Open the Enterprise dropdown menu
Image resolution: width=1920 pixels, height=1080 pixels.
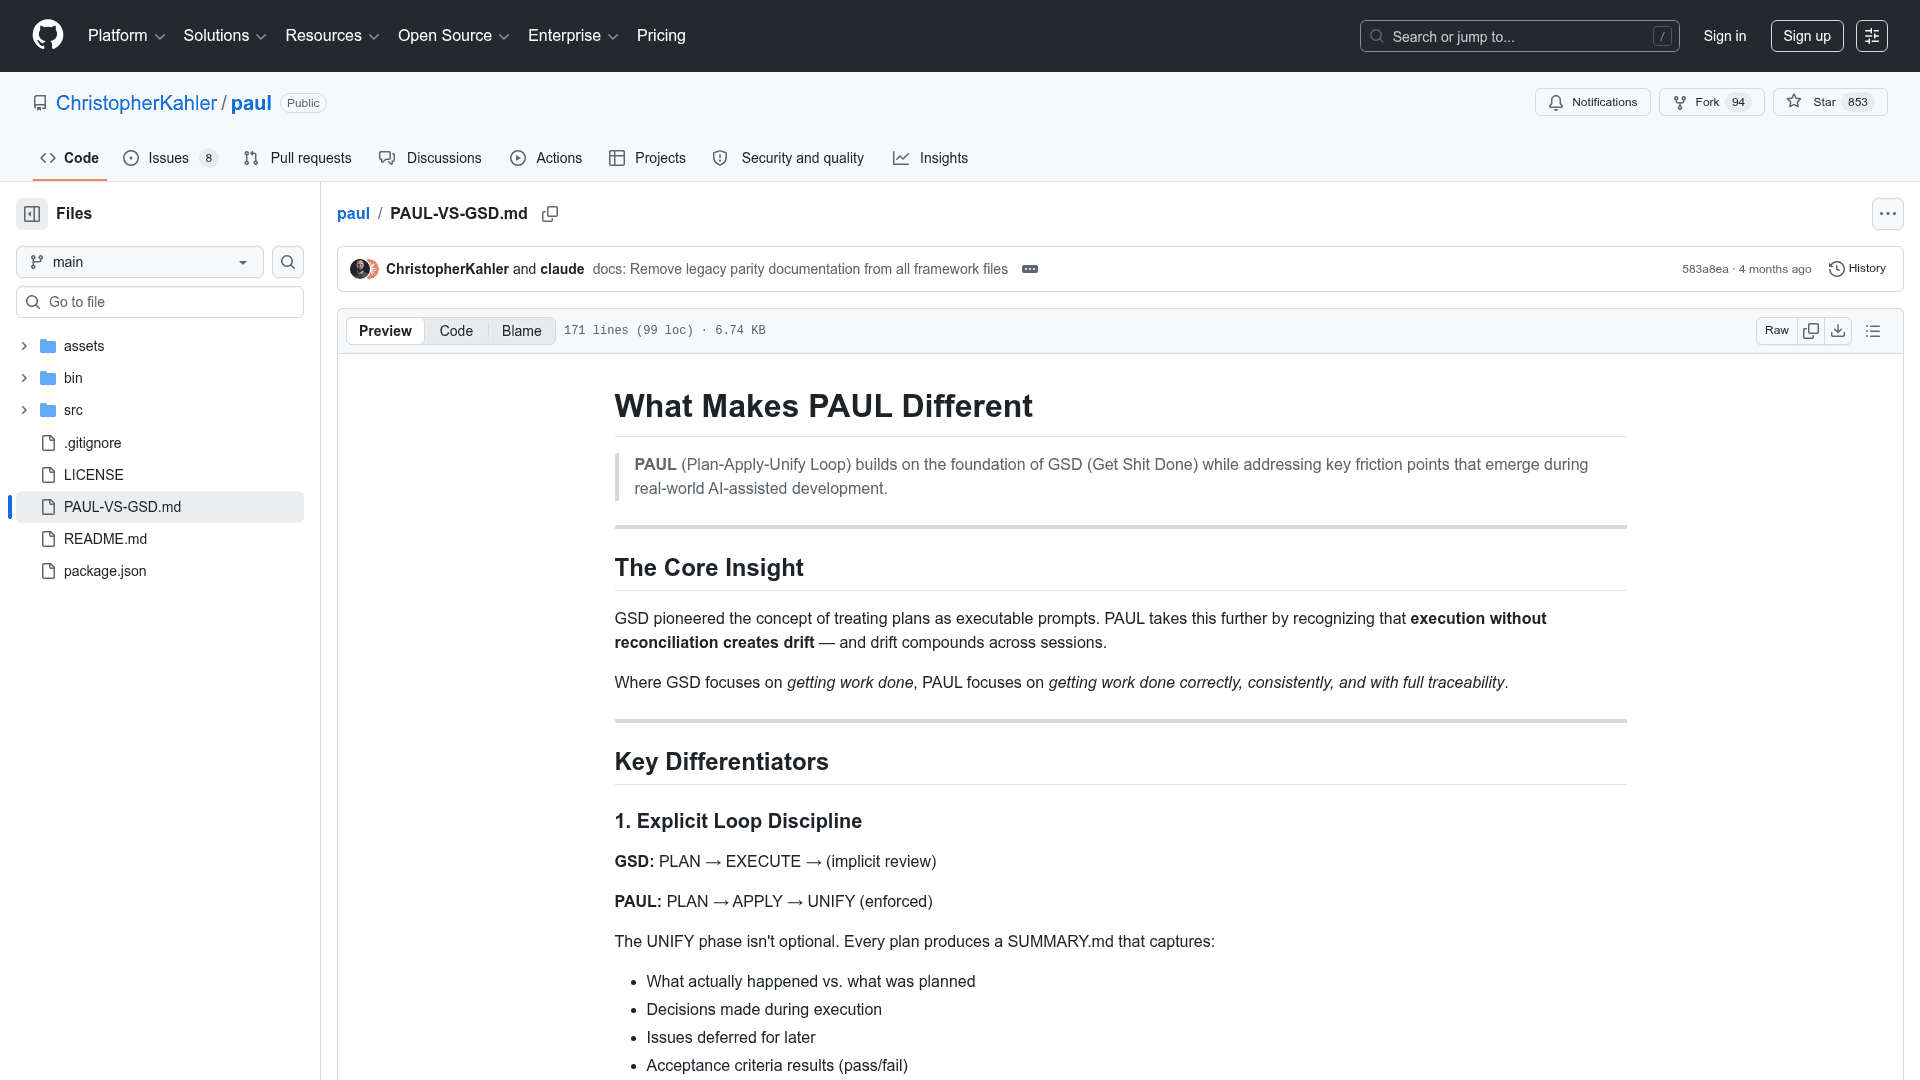(573, 36)
